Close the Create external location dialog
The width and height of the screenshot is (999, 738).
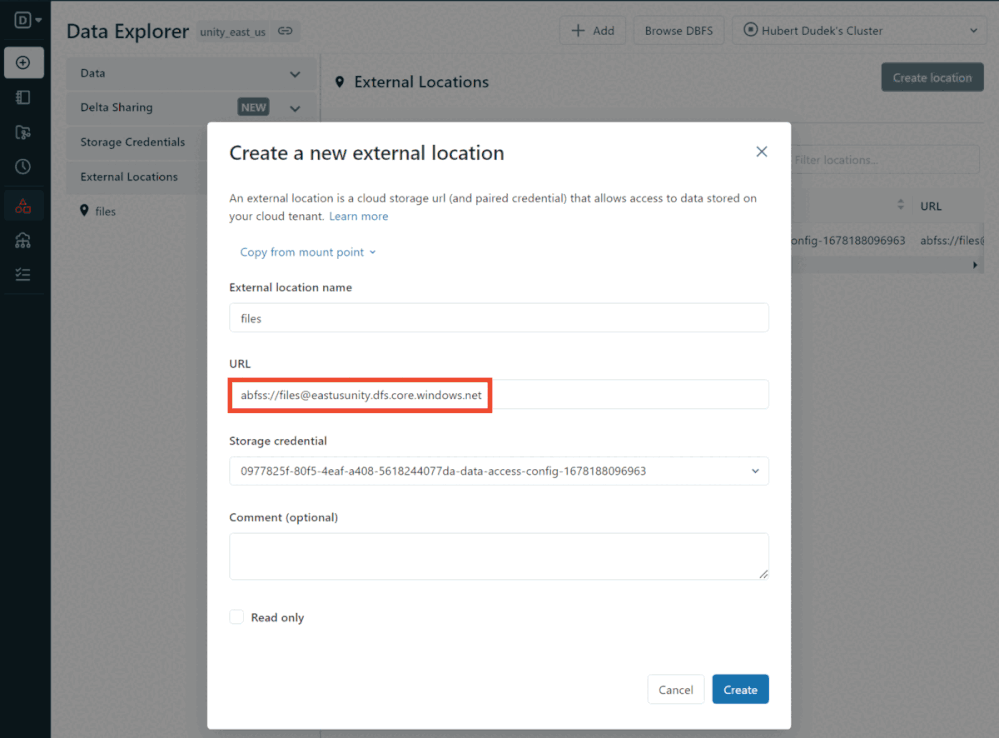(x=761, y=152)
